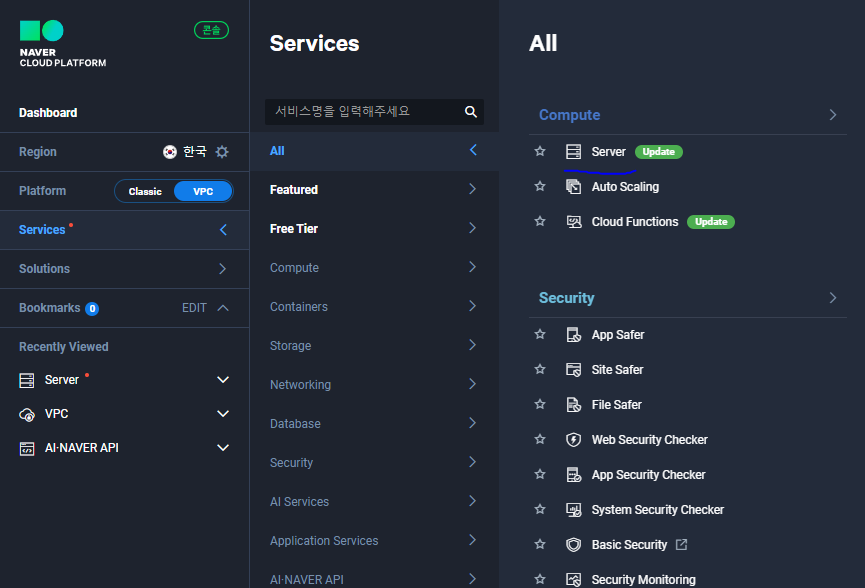Select the All services category
This screenshot has width=865, height=588.
click(374, 151)
